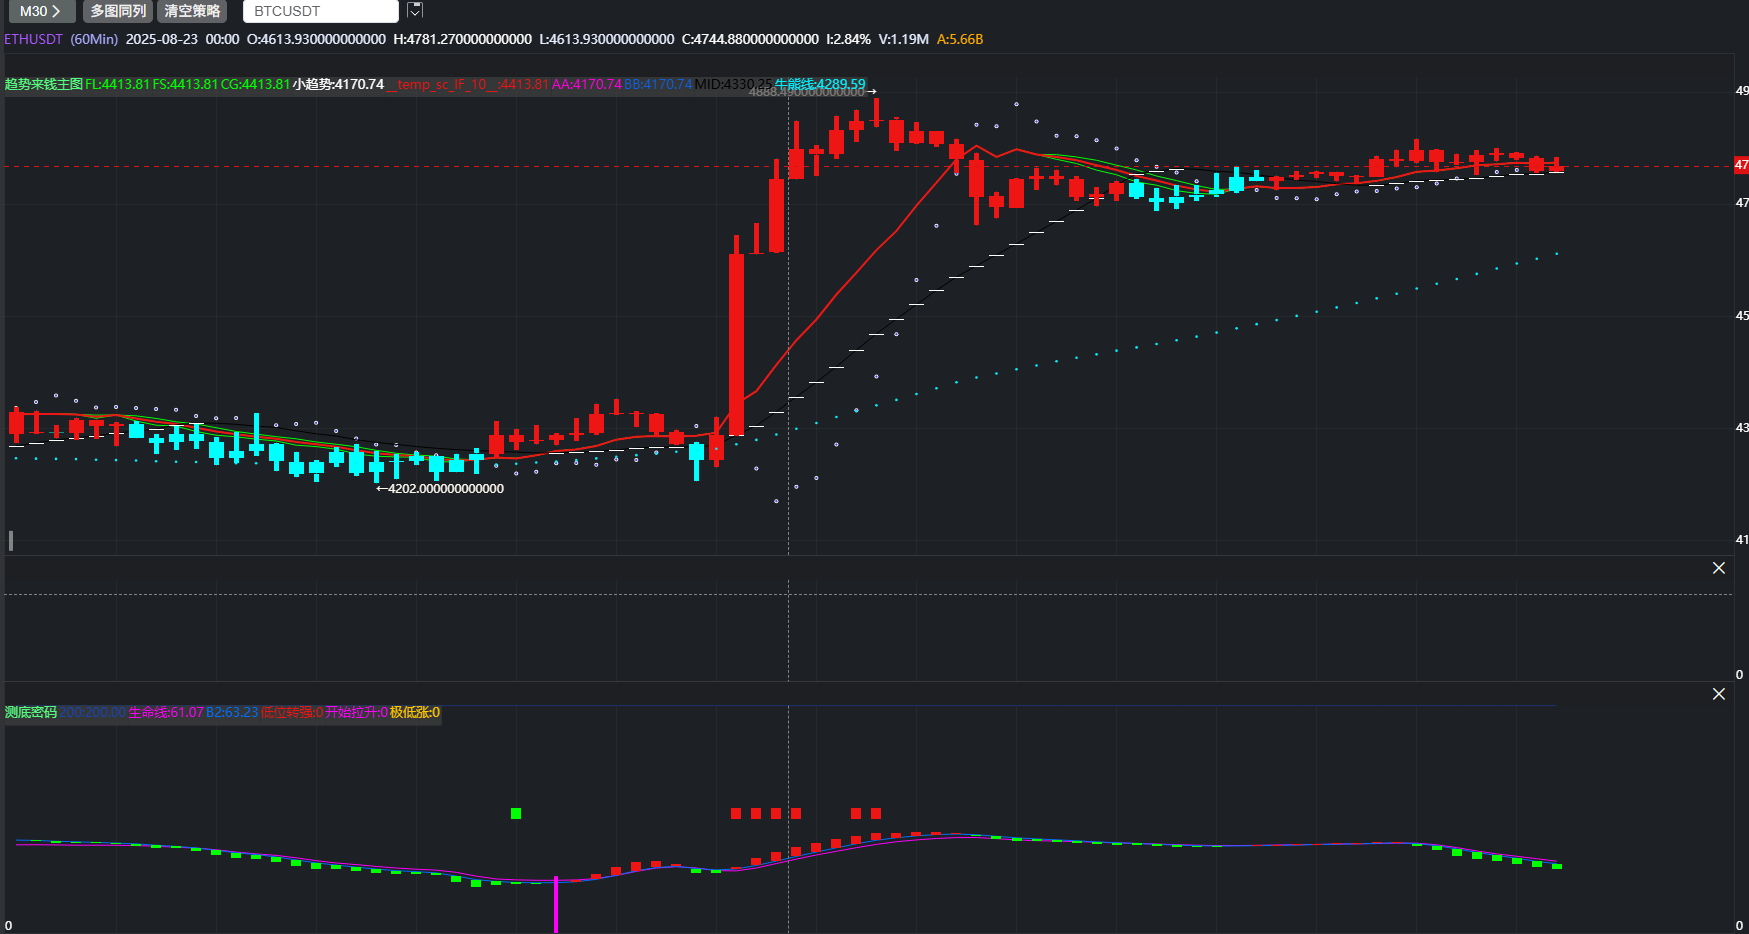Click the 趋势来钱主图 indicator name
Image resolution: width=1749 pixels, height=934 pixels.
44,84
